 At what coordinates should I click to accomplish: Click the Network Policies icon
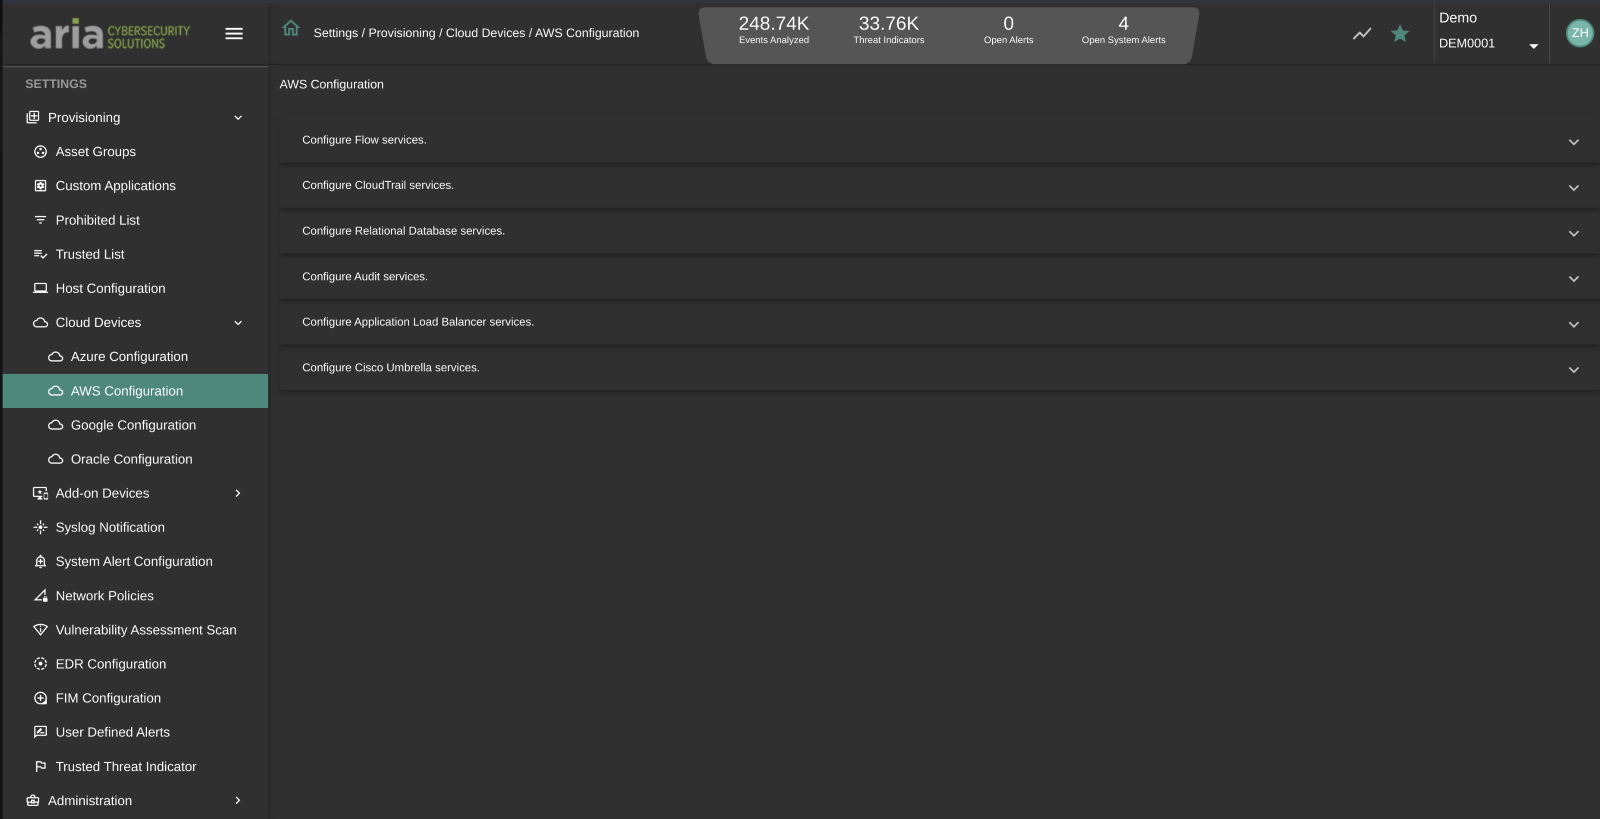coord(41,596)
